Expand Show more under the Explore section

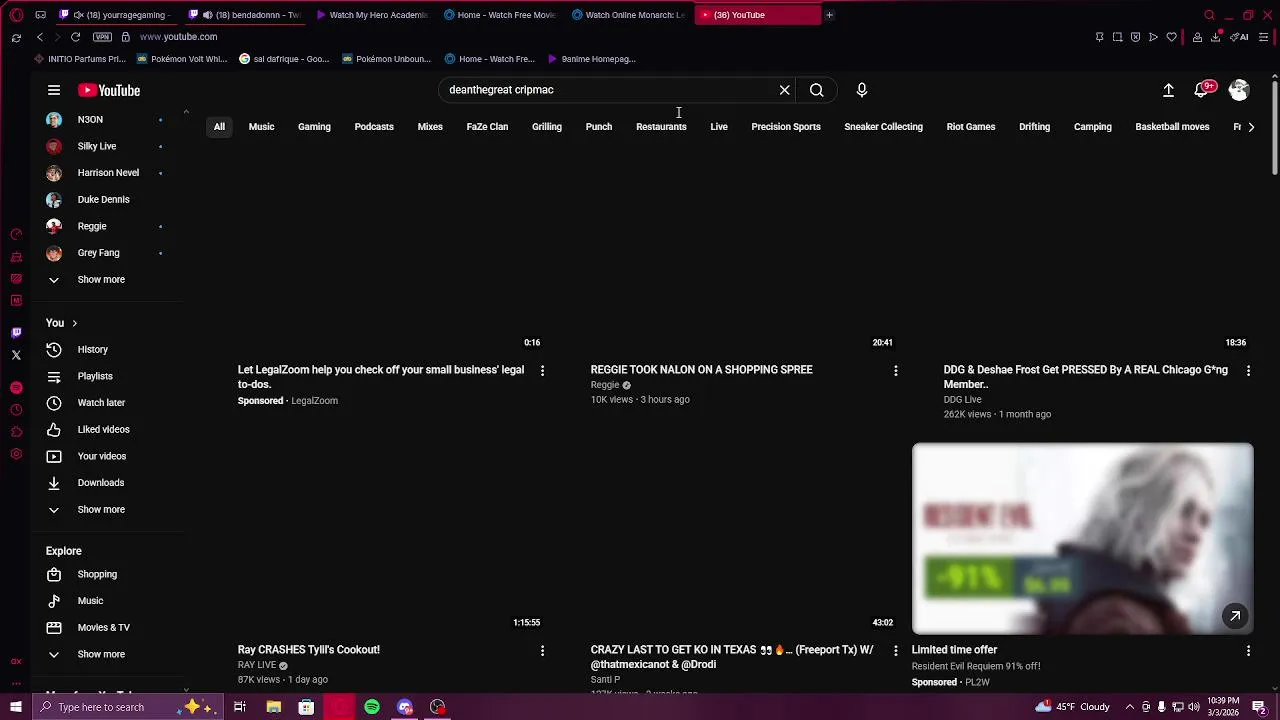[104, 654]
